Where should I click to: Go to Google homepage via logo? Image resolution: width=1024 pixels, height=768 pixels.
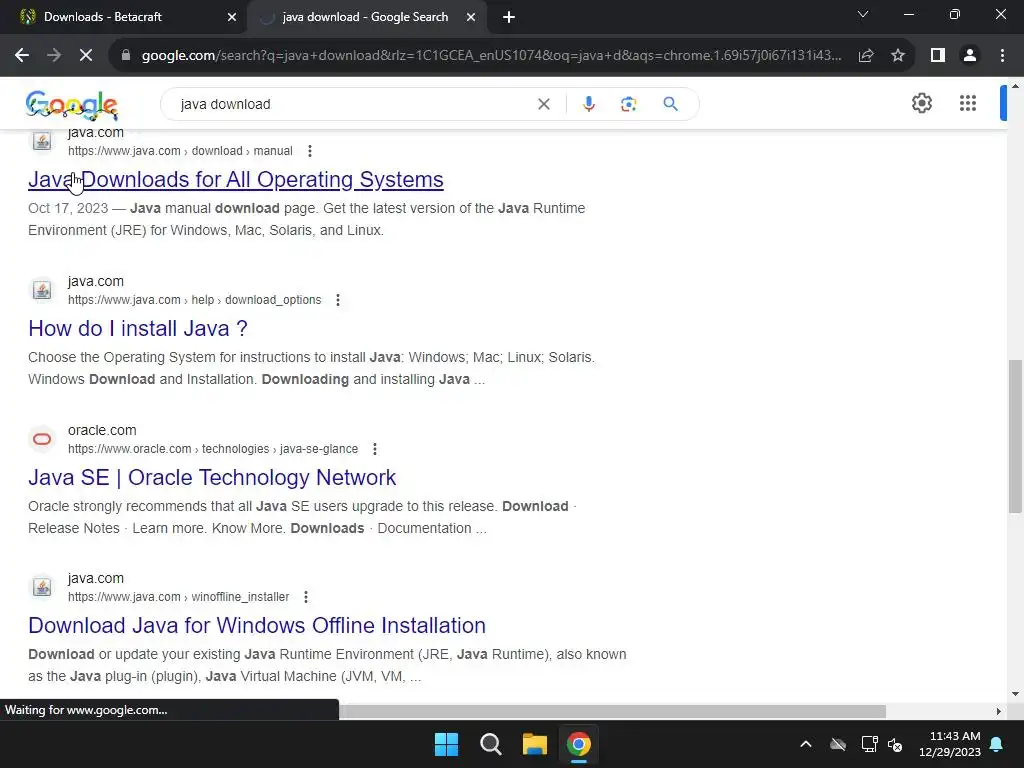(x=72, y=105)
